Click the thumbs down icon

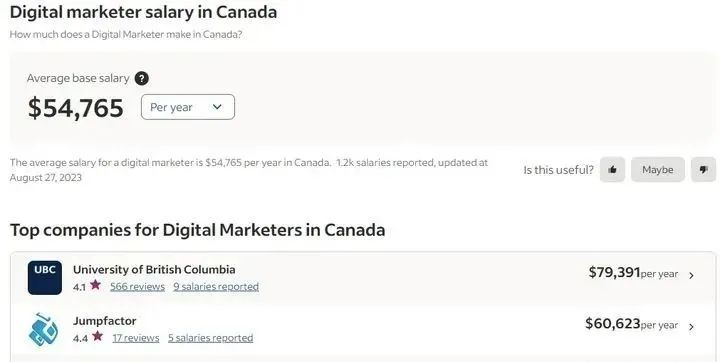[x=703, y=170]
